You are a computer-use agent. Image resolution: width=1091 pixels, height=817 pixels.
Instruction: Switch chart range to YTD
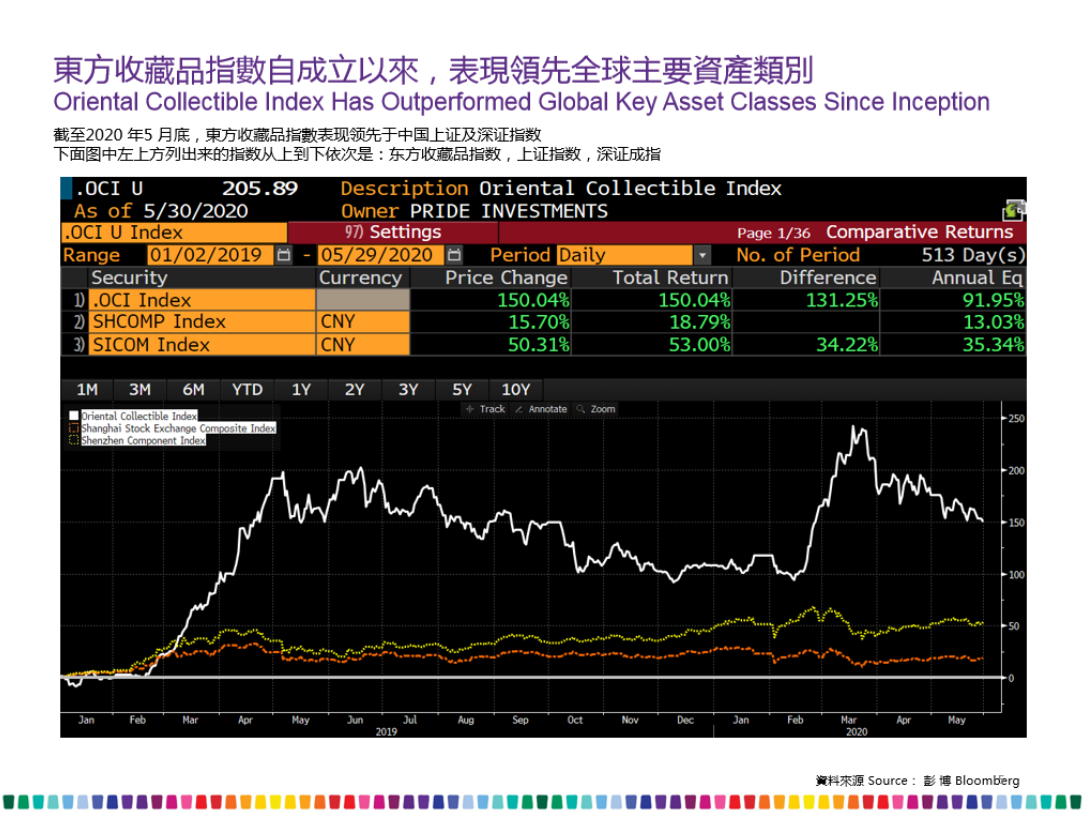pos(247,390)
